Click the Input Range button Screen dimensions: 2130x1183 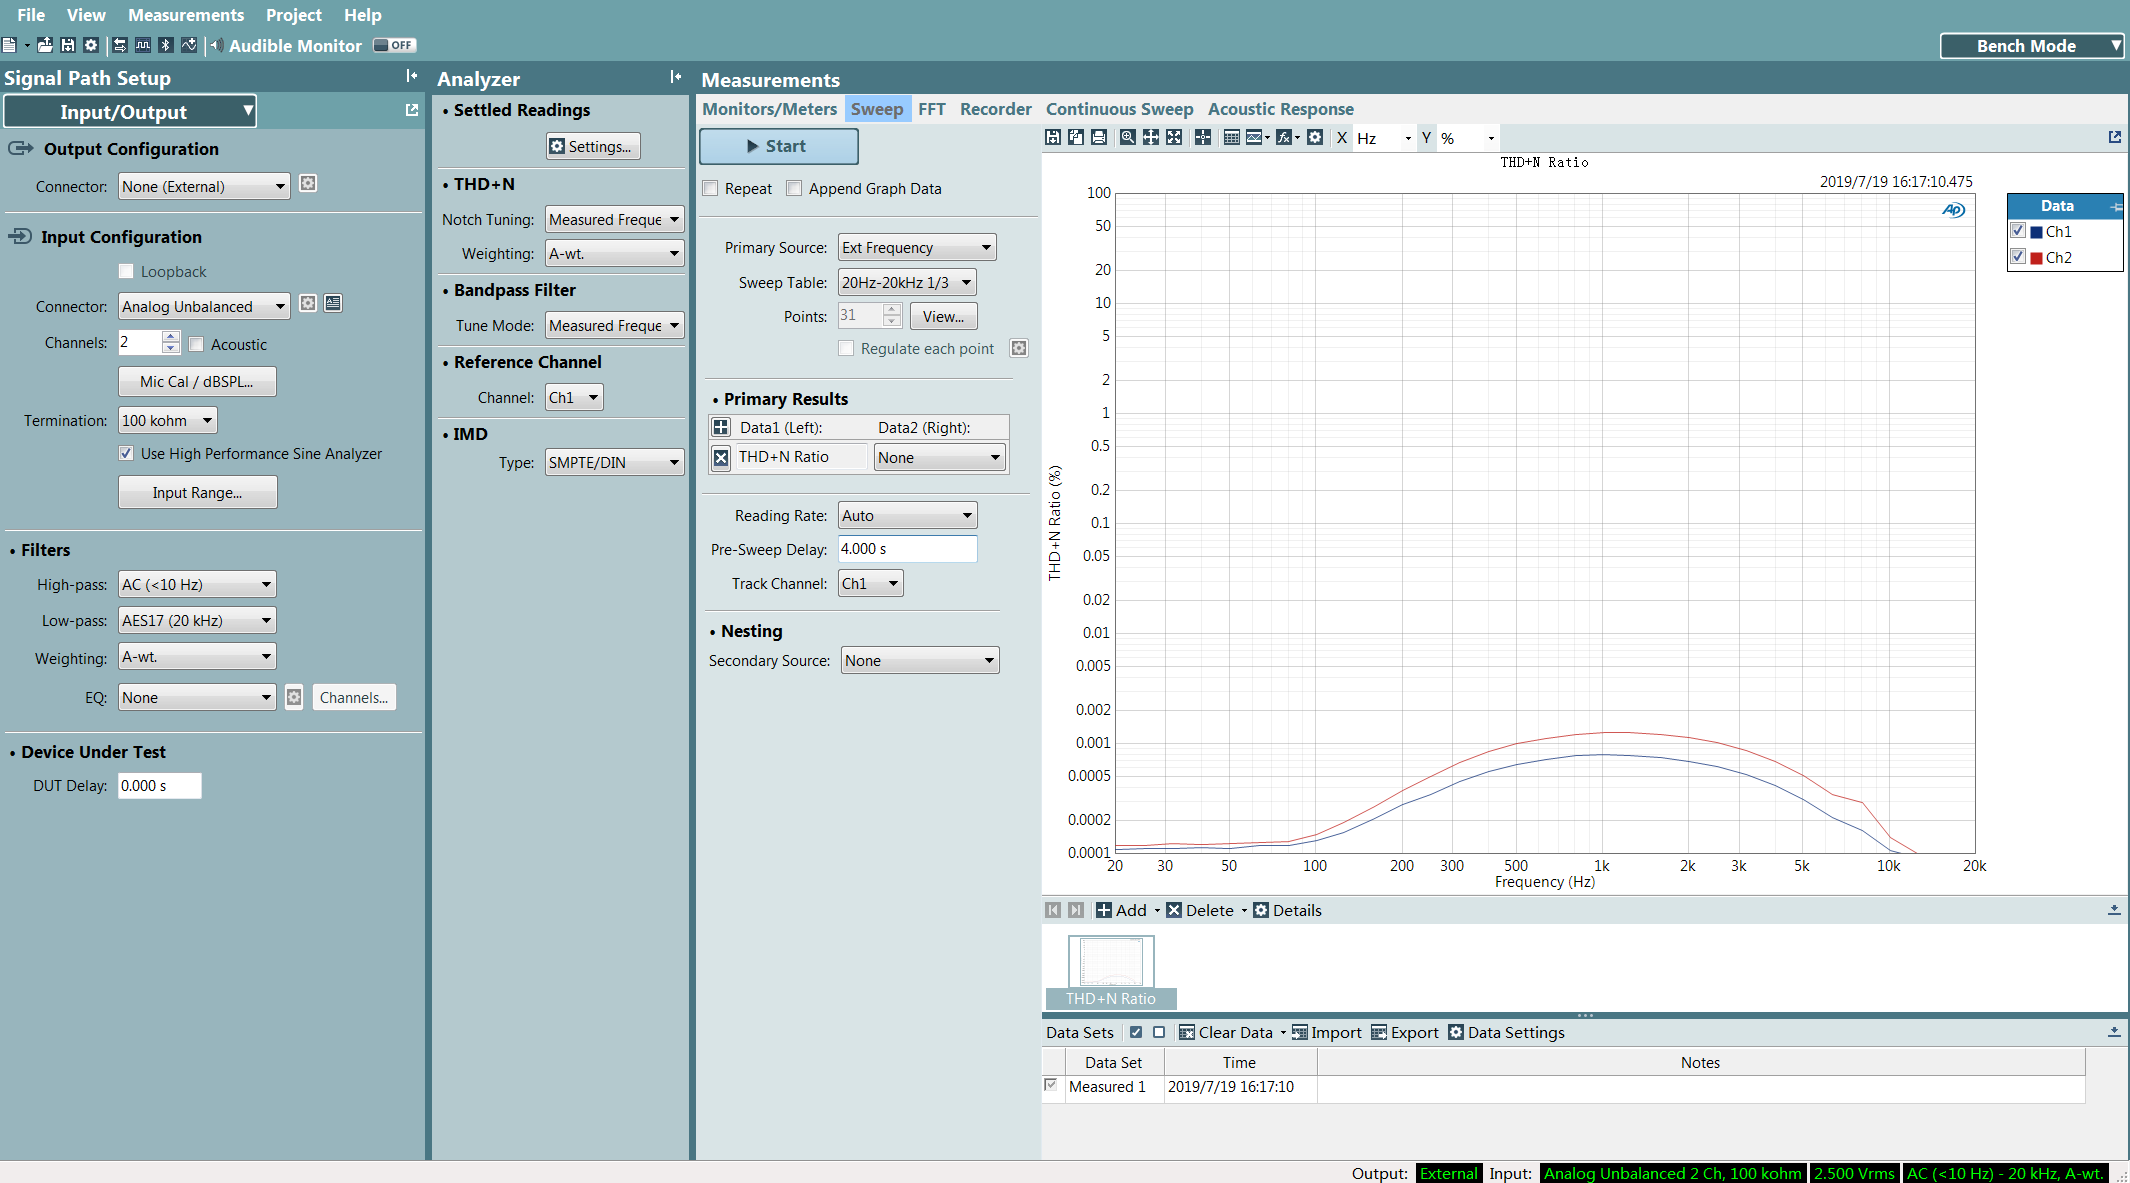click(197, 492)
